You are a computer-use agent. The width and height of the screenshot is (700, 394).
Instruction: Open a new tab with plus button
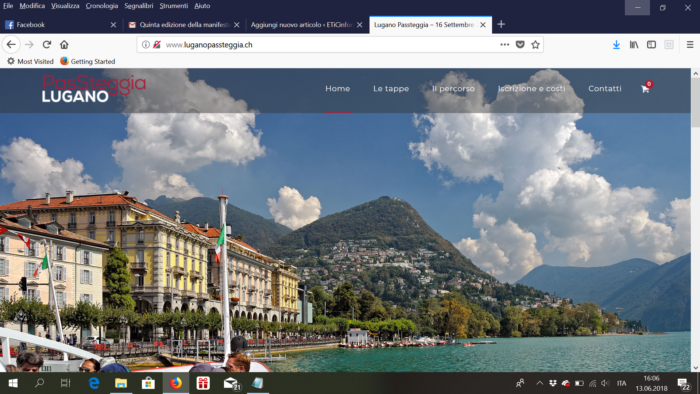[501, 25]
